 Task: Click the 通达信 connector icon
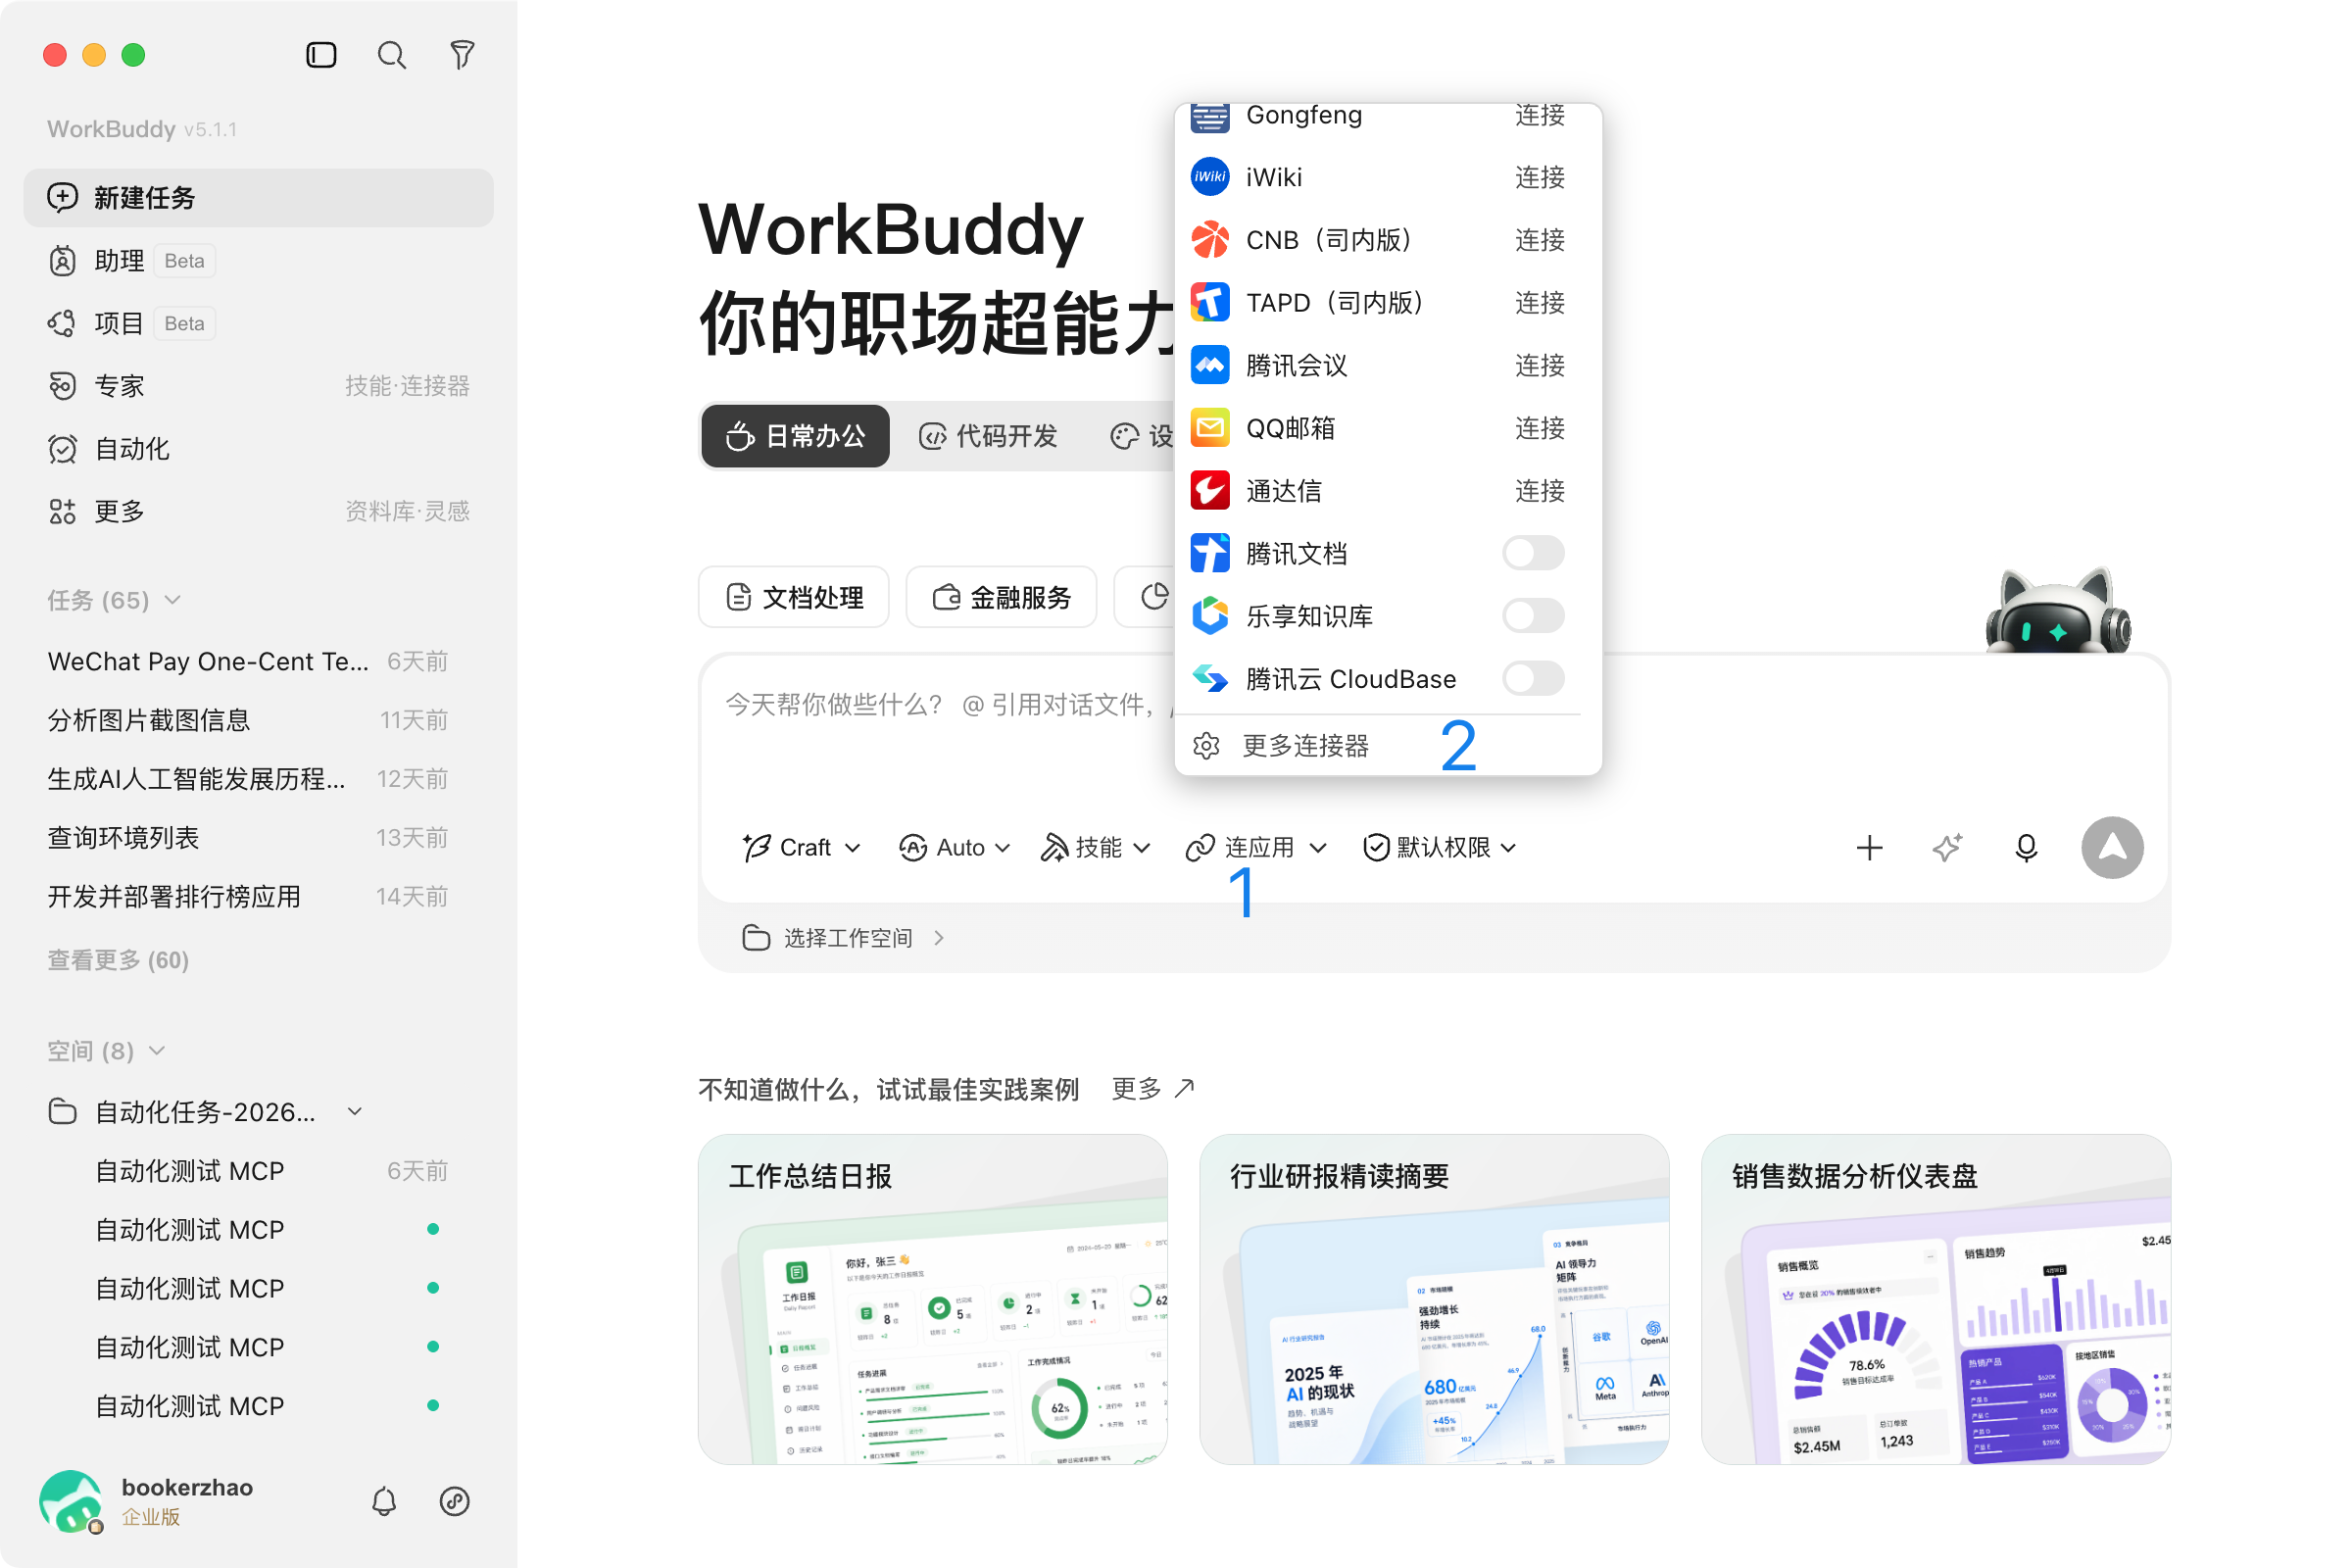tap(1210, 491)
